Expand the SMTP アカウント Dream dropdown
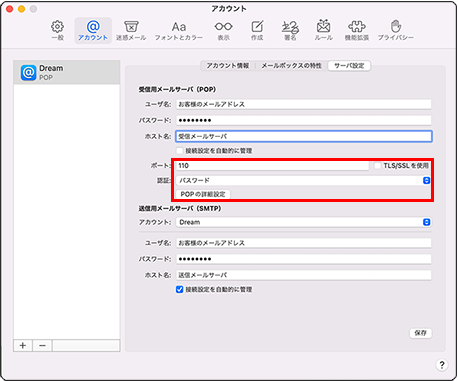The image size is (458, 381). 303,222
